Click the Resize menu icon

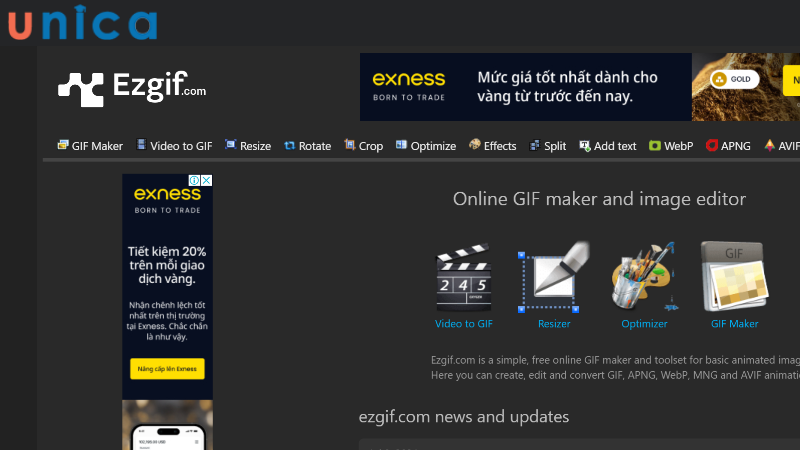[x=231, y=145]
